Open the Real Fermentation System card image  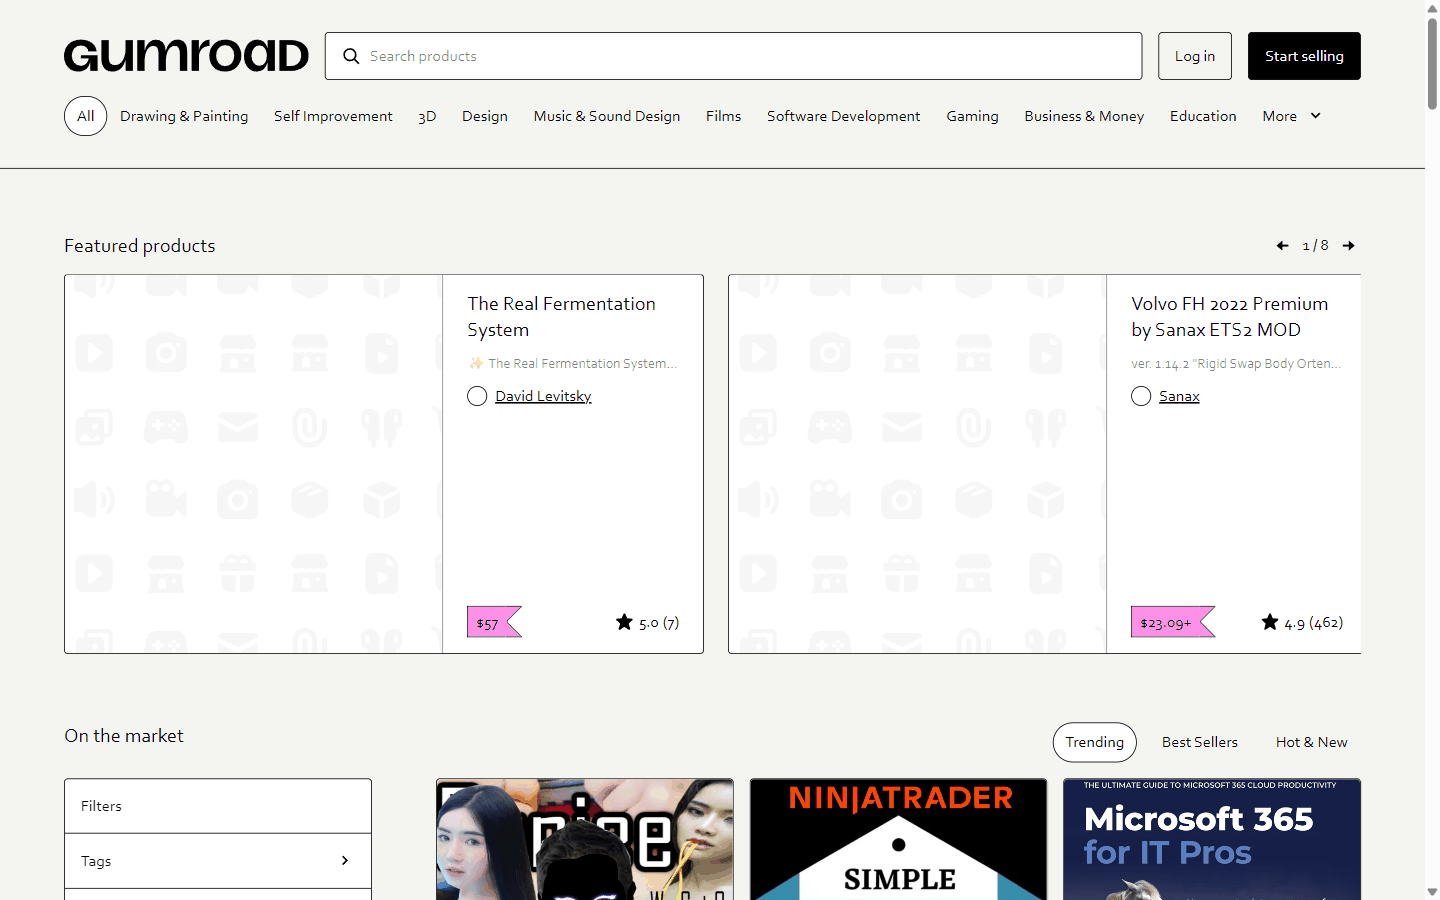pyautogui.click(x=254, y=464)
